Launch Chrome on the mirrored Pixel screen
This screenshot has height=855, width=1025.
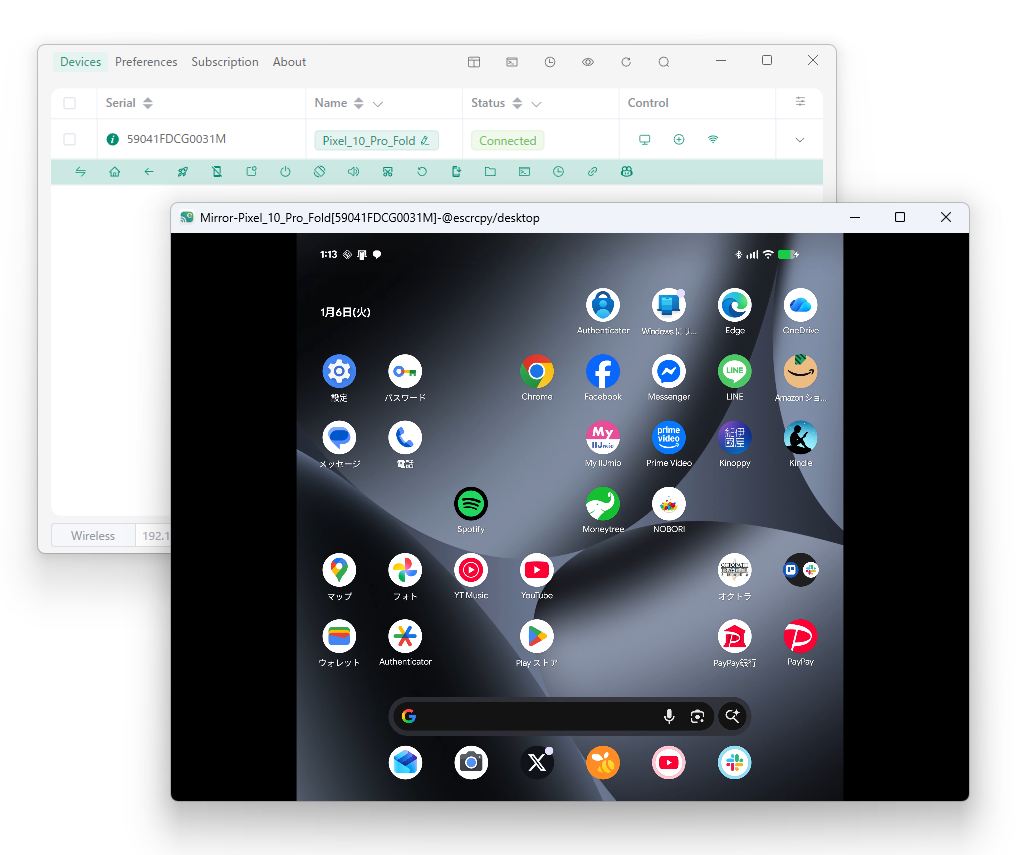point(537,372)
